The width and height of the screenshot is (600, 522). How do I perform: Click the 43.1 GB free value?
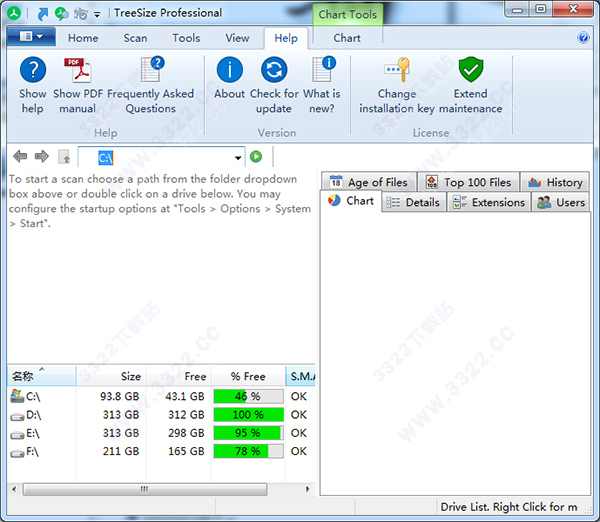click(185, 396)
